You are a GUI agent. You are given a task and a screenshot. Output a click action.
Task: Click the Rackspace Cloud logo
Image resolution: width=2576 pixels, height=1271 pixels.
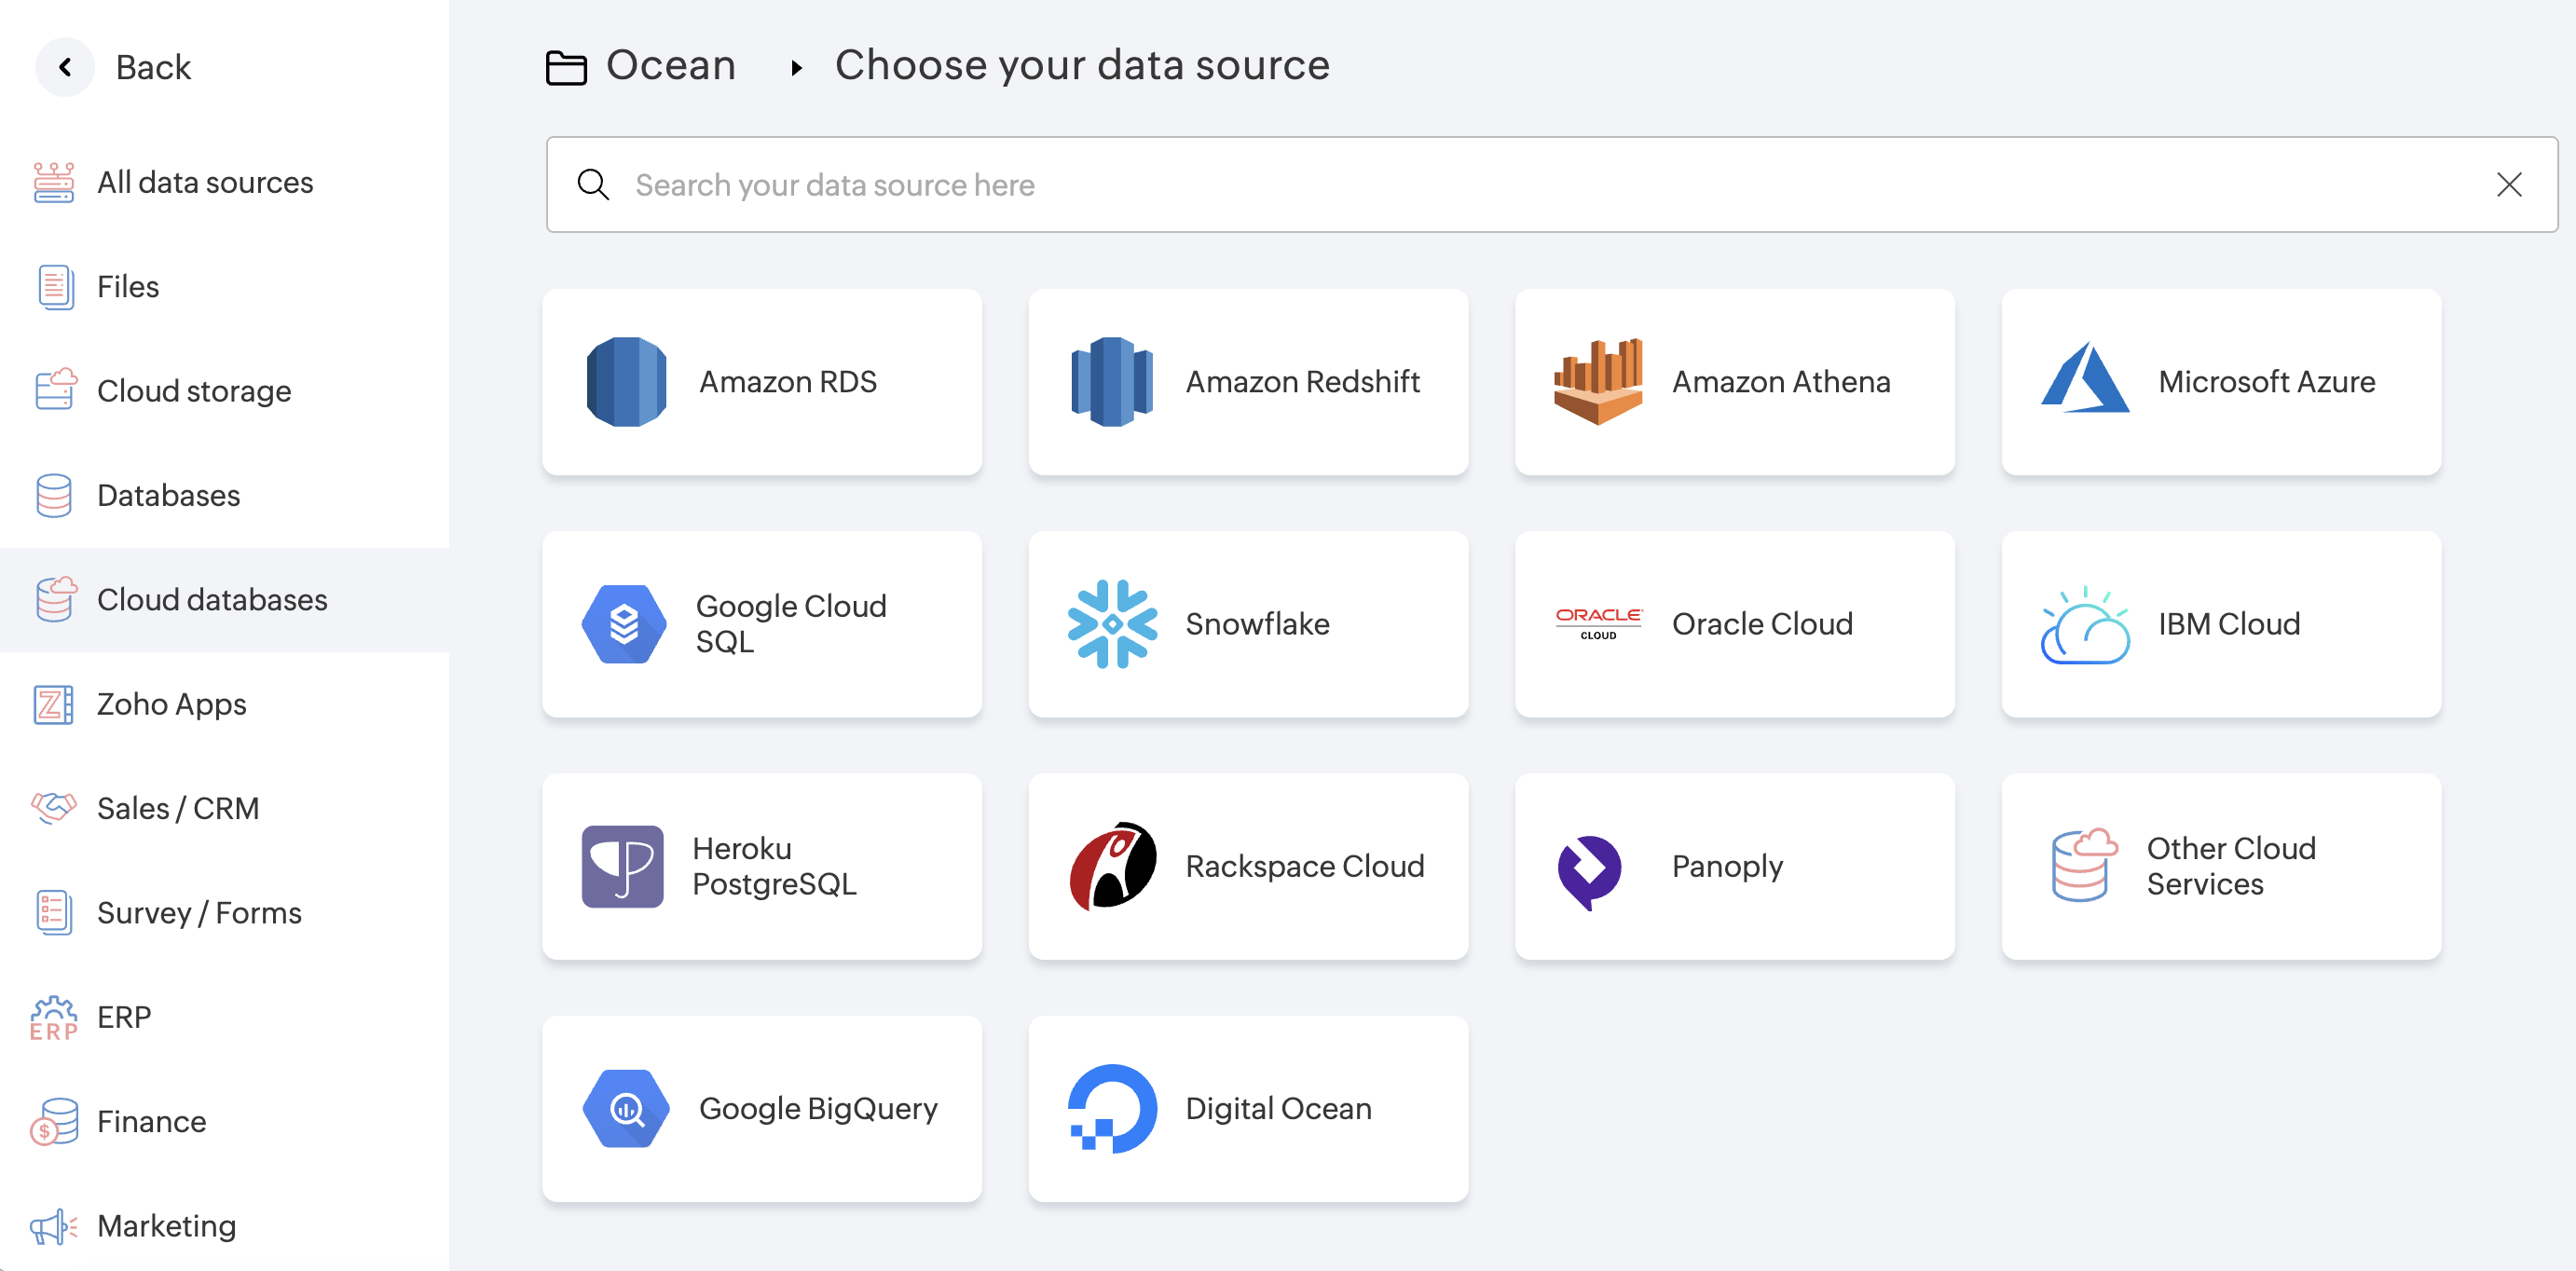point(1112,866)
